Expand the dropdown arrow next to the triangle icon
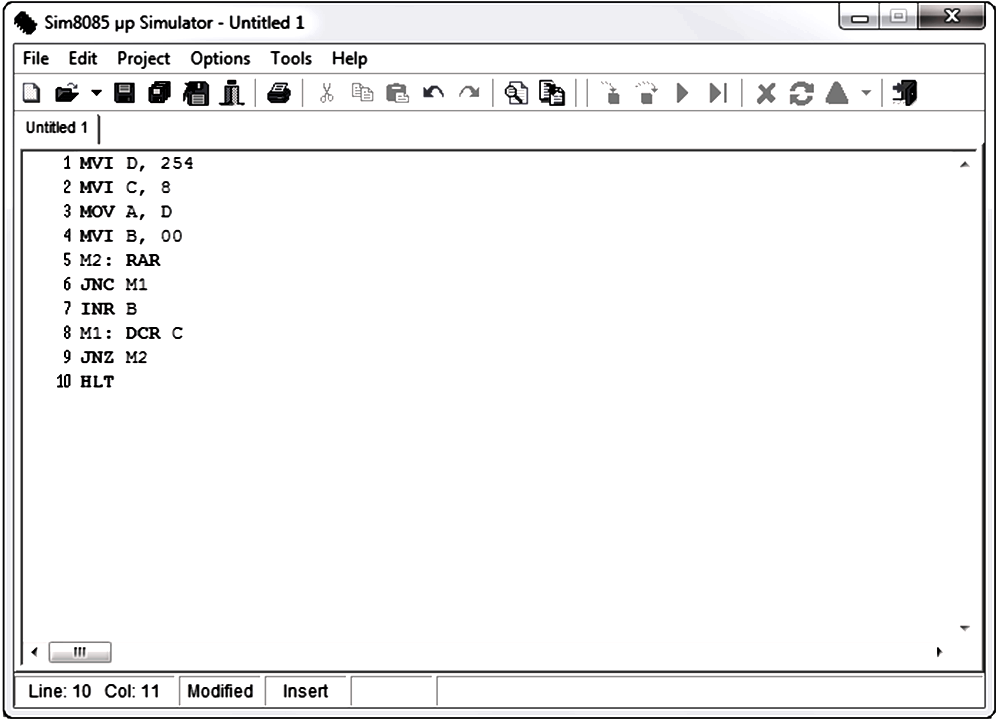The image size is (1003, 723). point(866,93)
